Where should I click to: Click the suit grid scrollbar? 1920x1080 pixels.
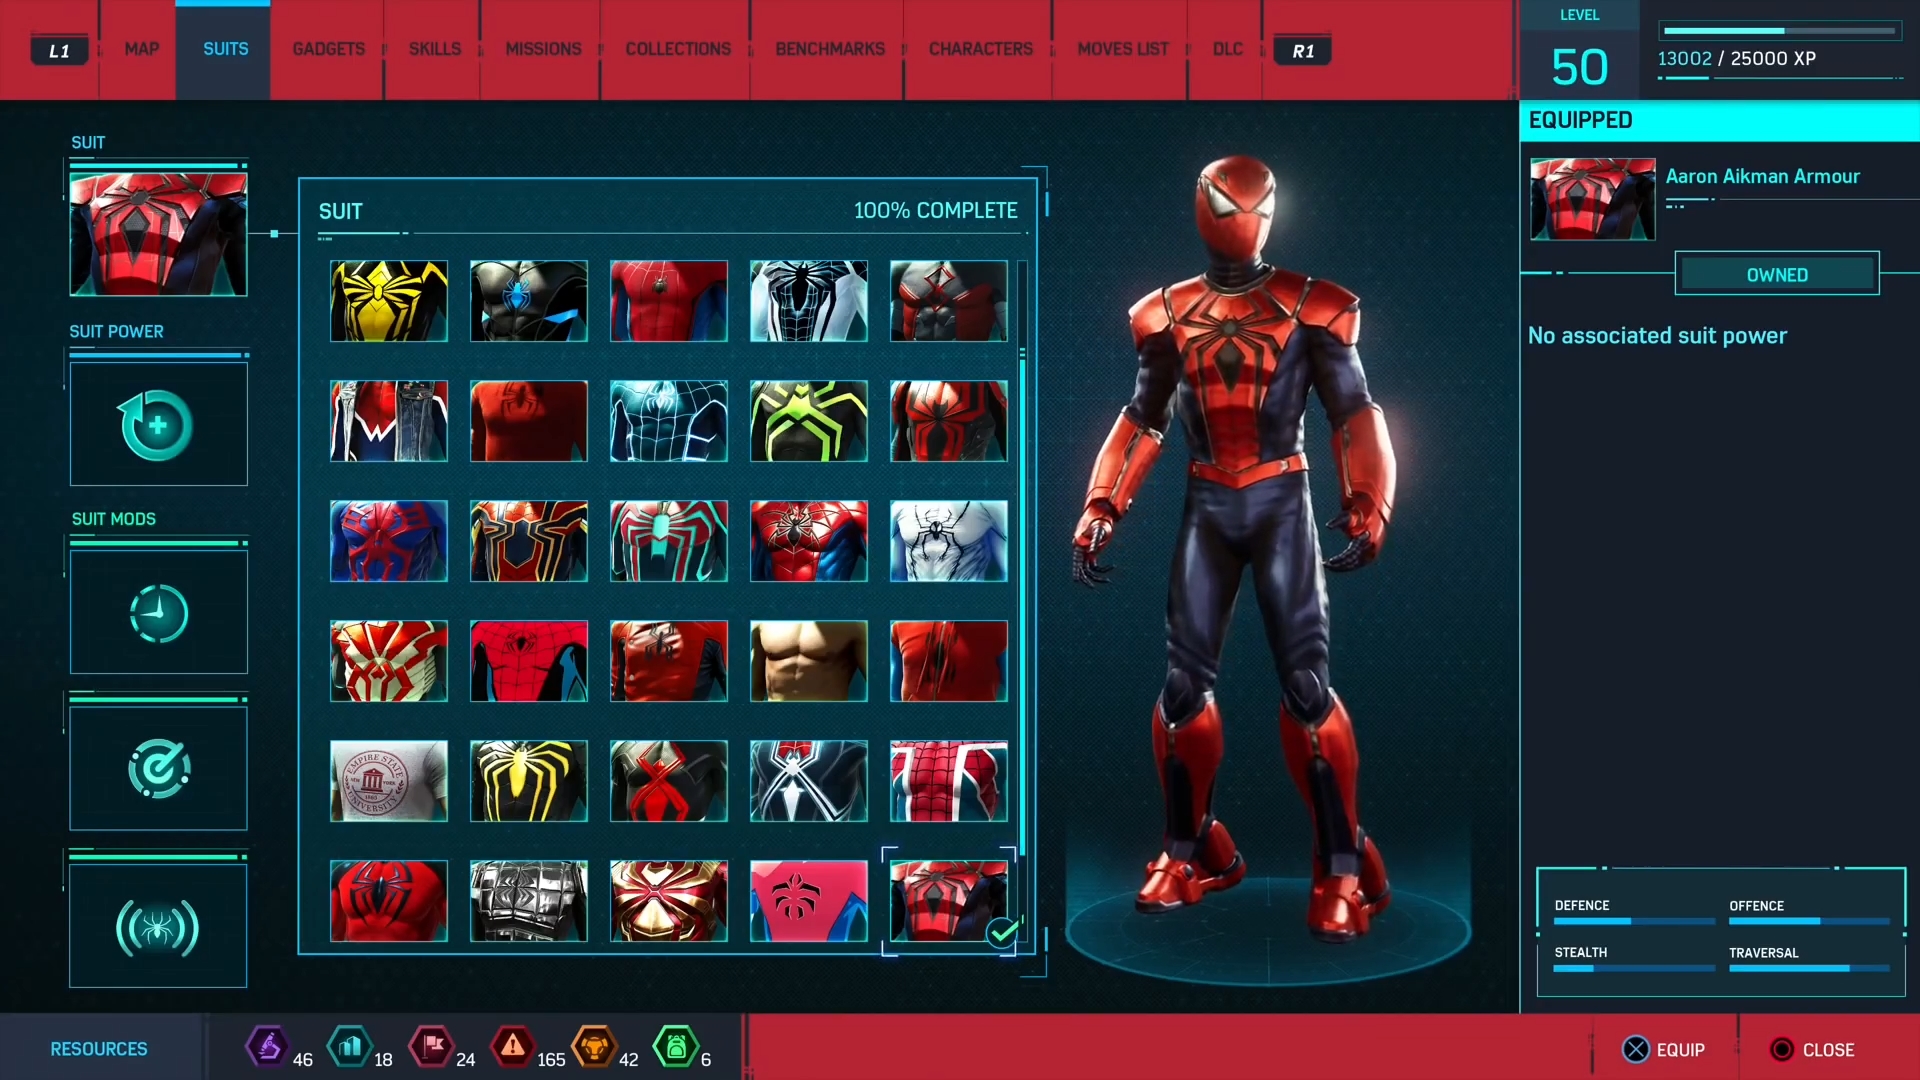tap(1022, 605)
